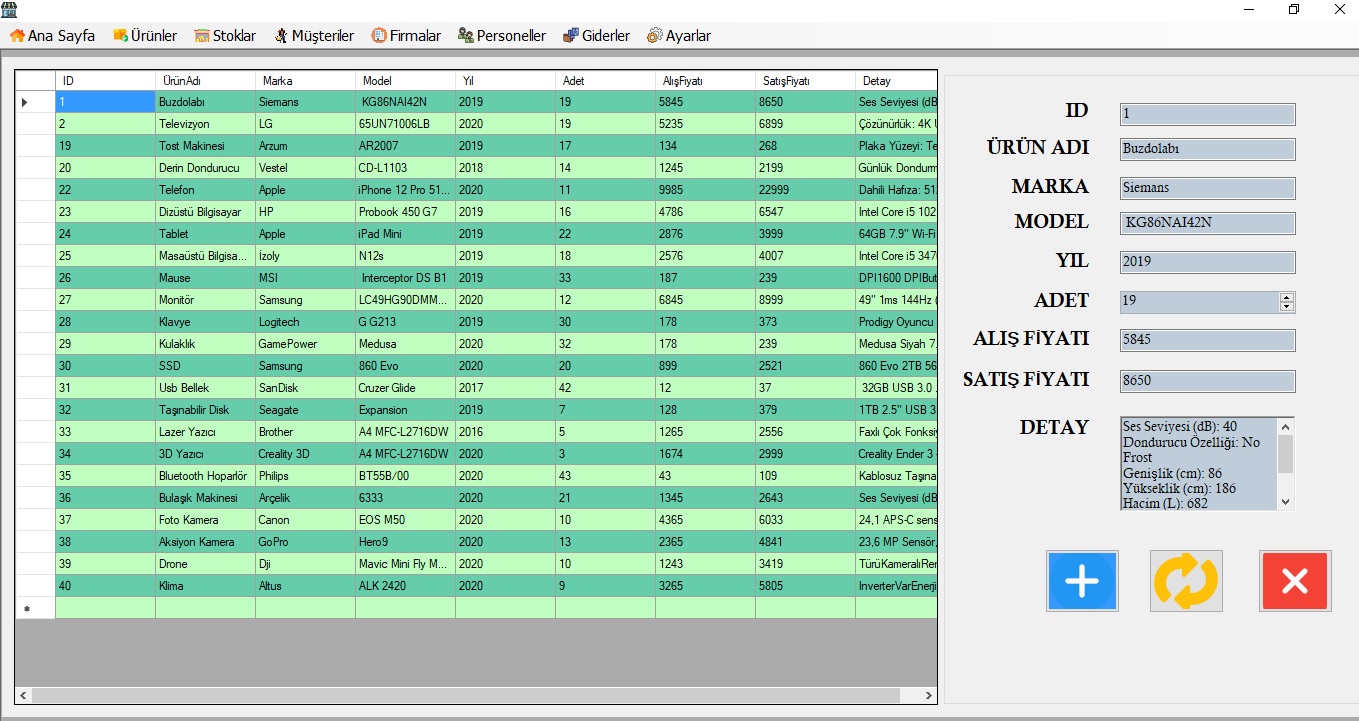This screenshot has height=721, width=1359.
Task: Open the Giderler menu
Action: (x=596, y=36)
